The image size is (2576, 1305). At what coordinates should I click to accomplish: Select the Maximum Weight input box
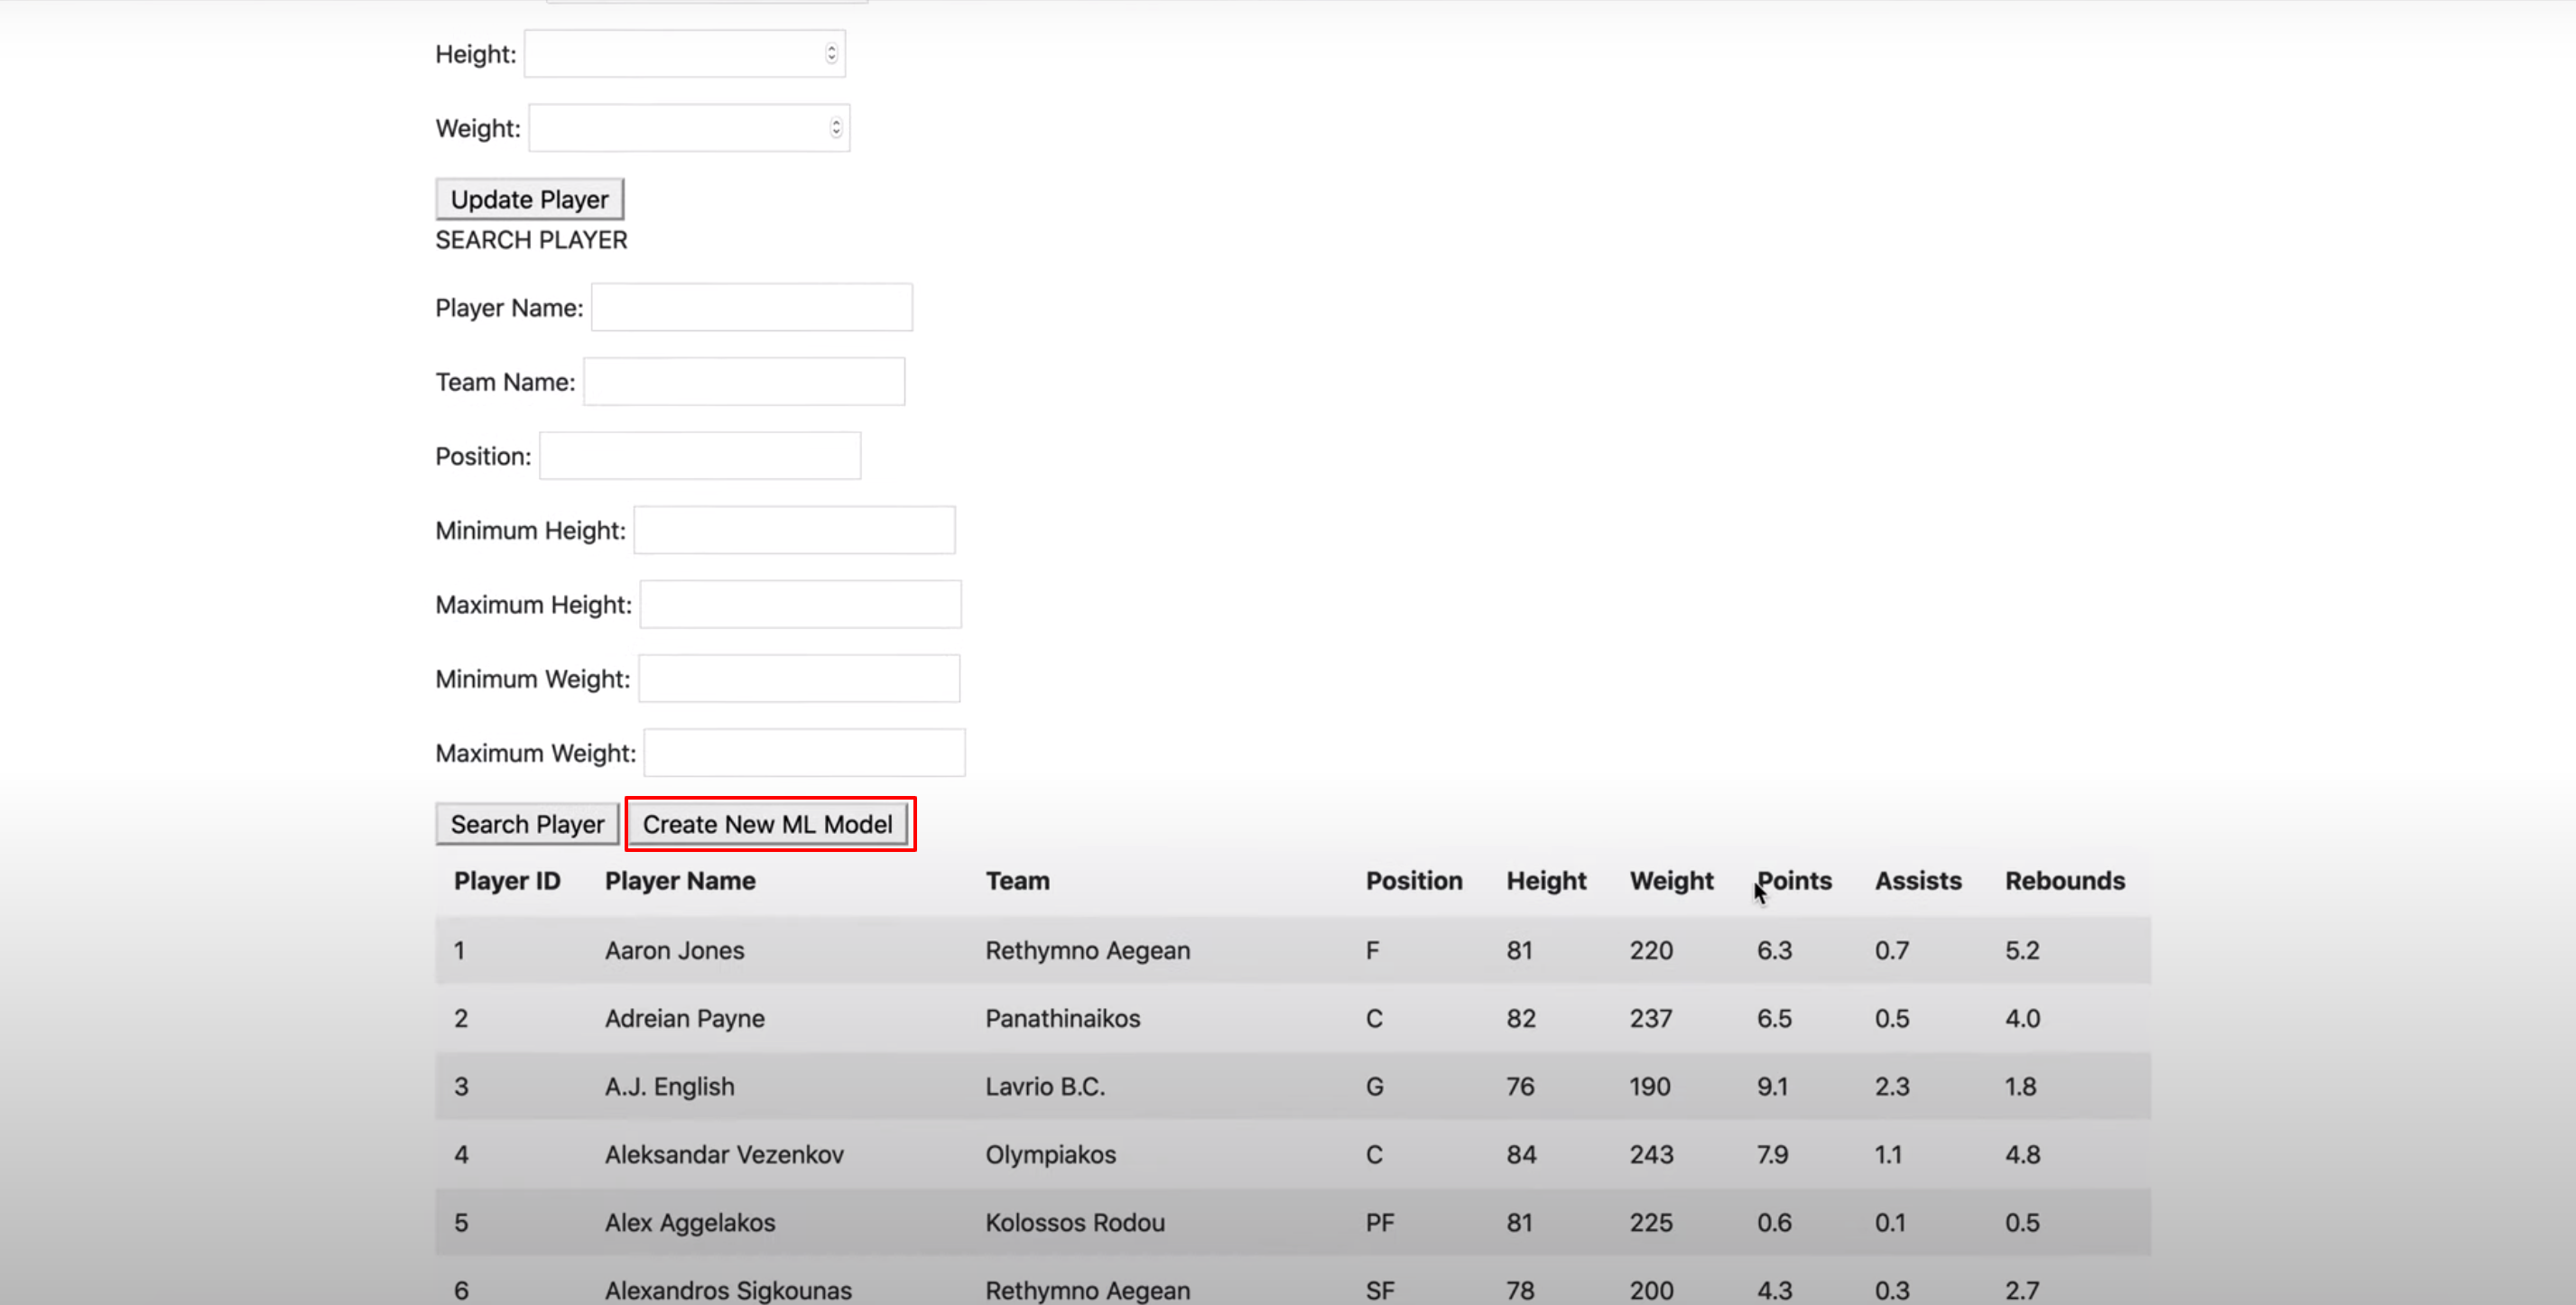pos(804,753)
